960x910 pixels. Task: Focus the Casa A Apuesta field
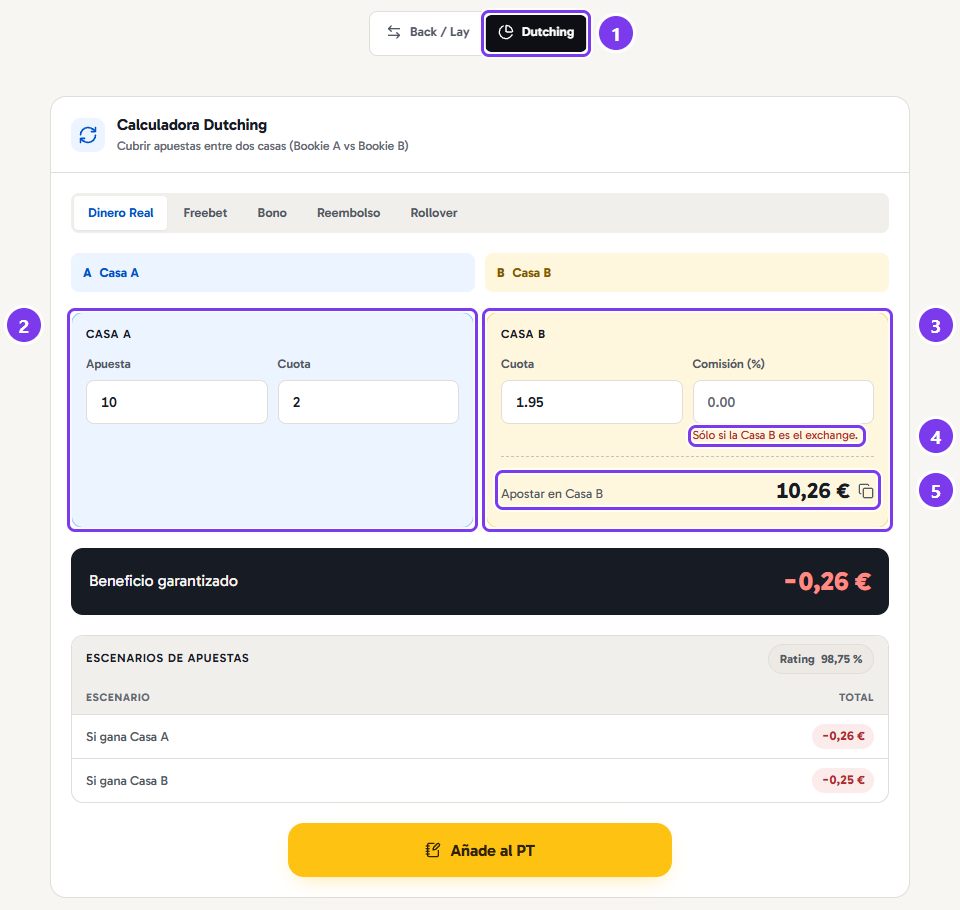tap(177, 402)
